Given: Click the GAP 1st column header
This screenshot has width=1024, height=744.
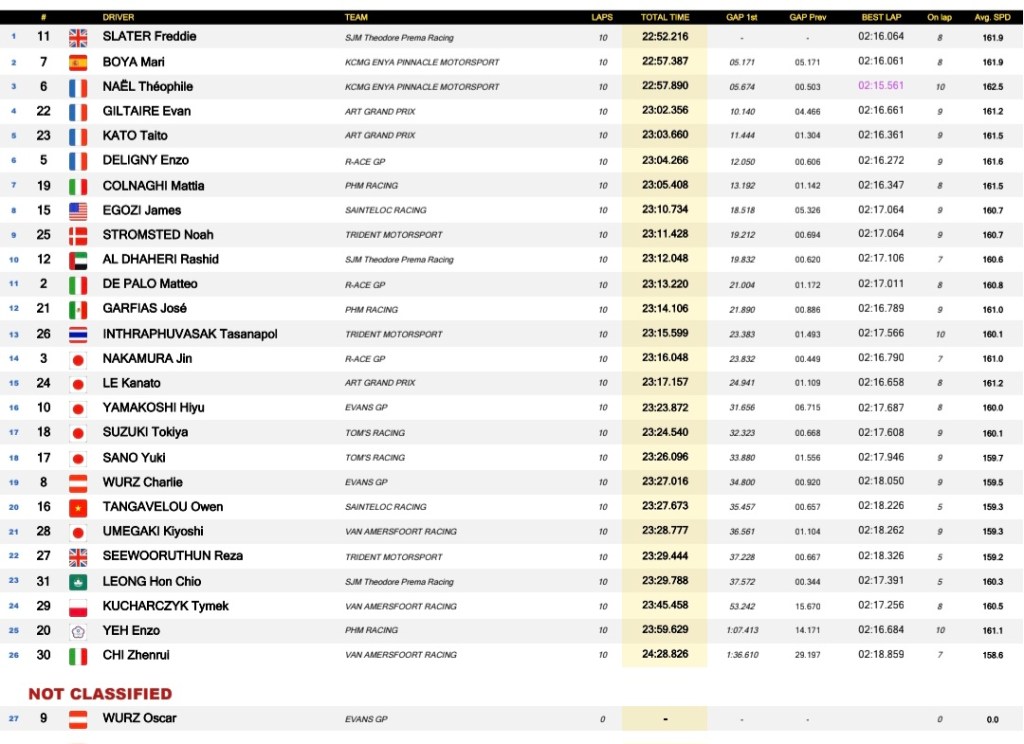Looking at the screenshot, I should pyautogui.click(x=742, y=17).
